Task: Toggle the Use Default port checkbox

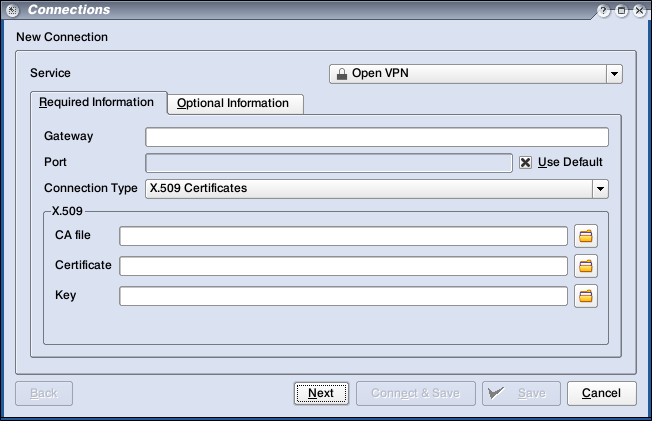Action: (x=525, y=162)
